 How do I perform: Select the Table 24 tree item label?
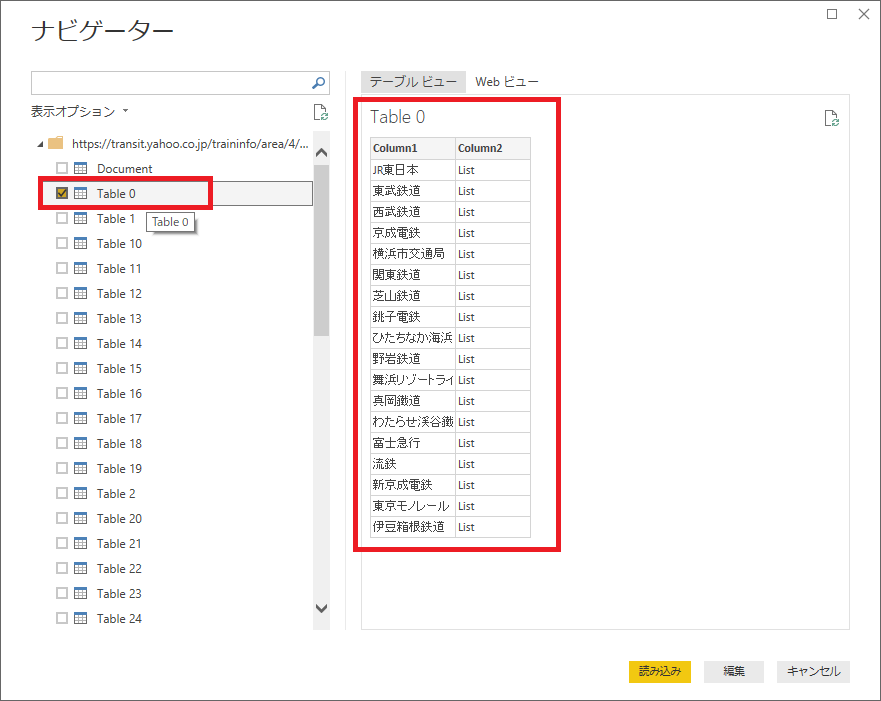[x=119, y=618]
